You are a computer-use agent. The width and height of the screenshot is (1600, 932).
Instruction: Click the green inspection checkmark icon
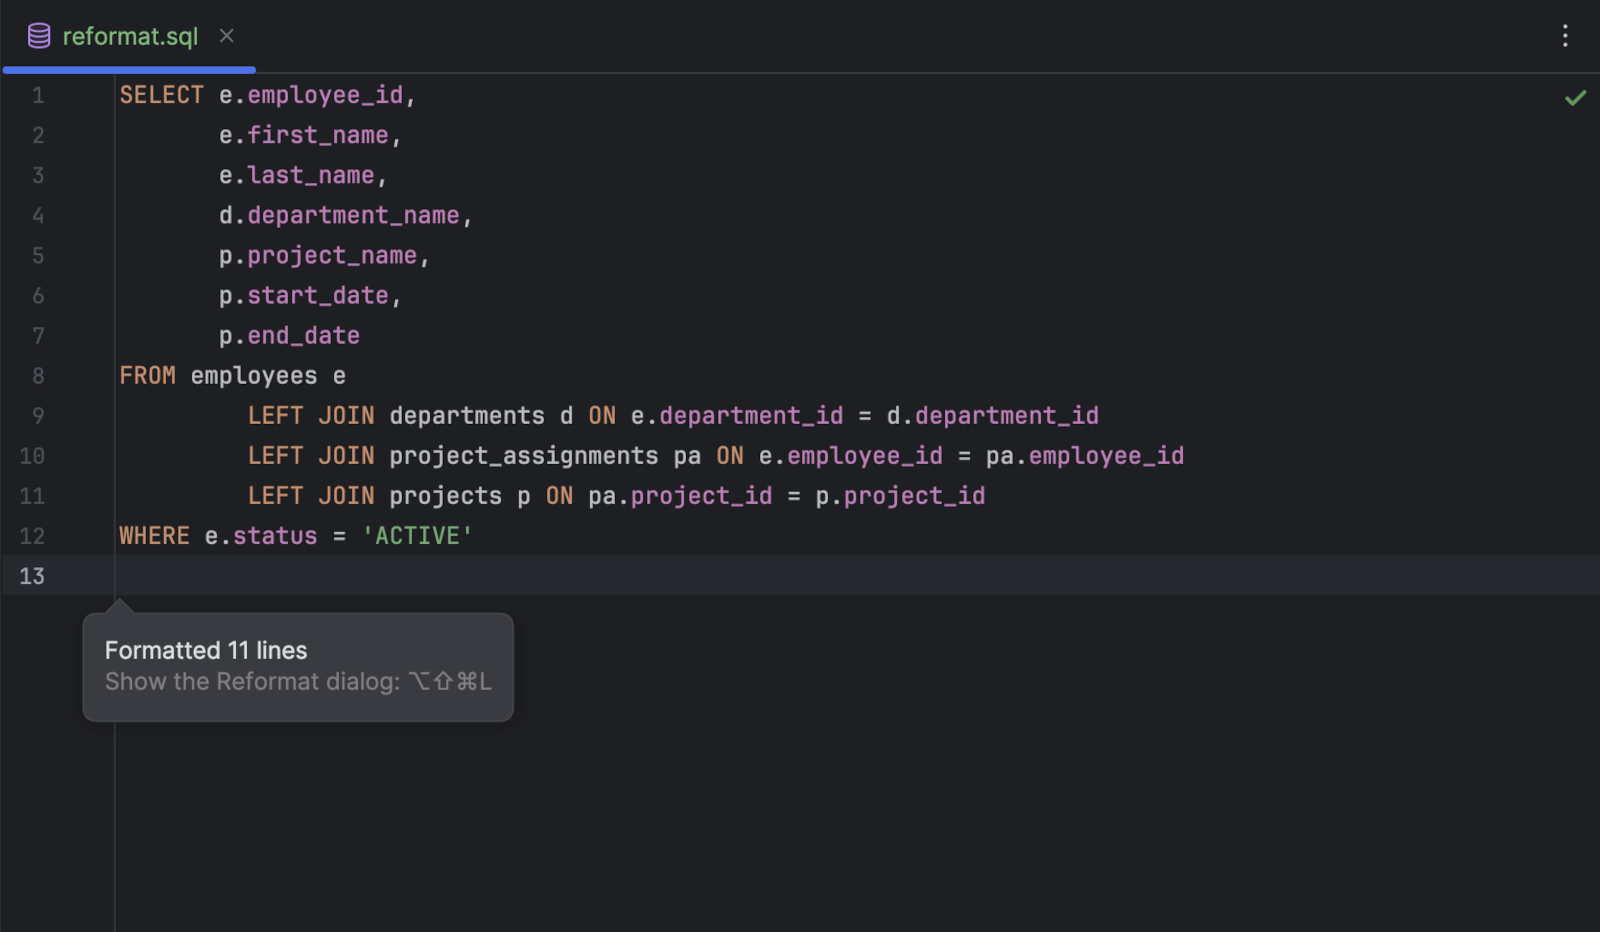pyautogui.click(x=1575, y=98)
